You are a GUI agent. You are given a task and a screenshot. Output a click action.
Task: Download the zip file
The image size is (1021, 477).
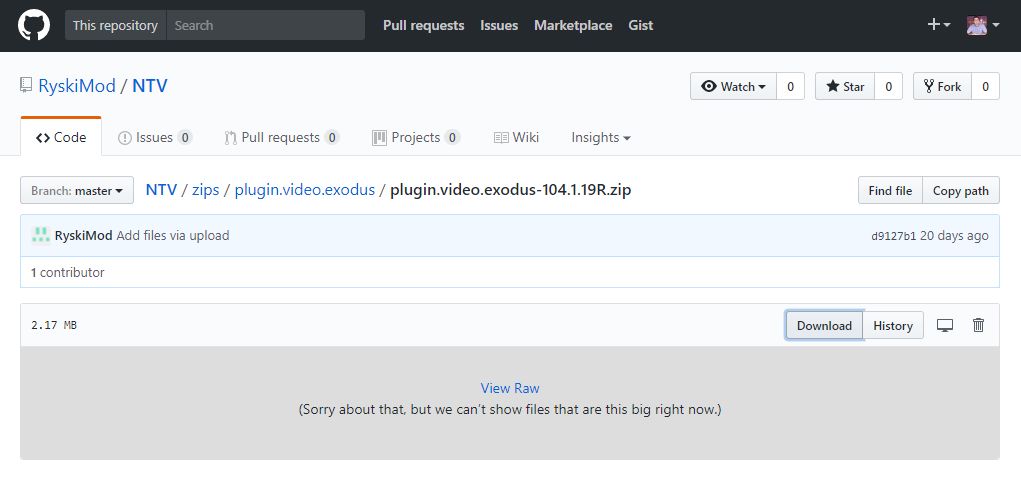pos(824,325)
